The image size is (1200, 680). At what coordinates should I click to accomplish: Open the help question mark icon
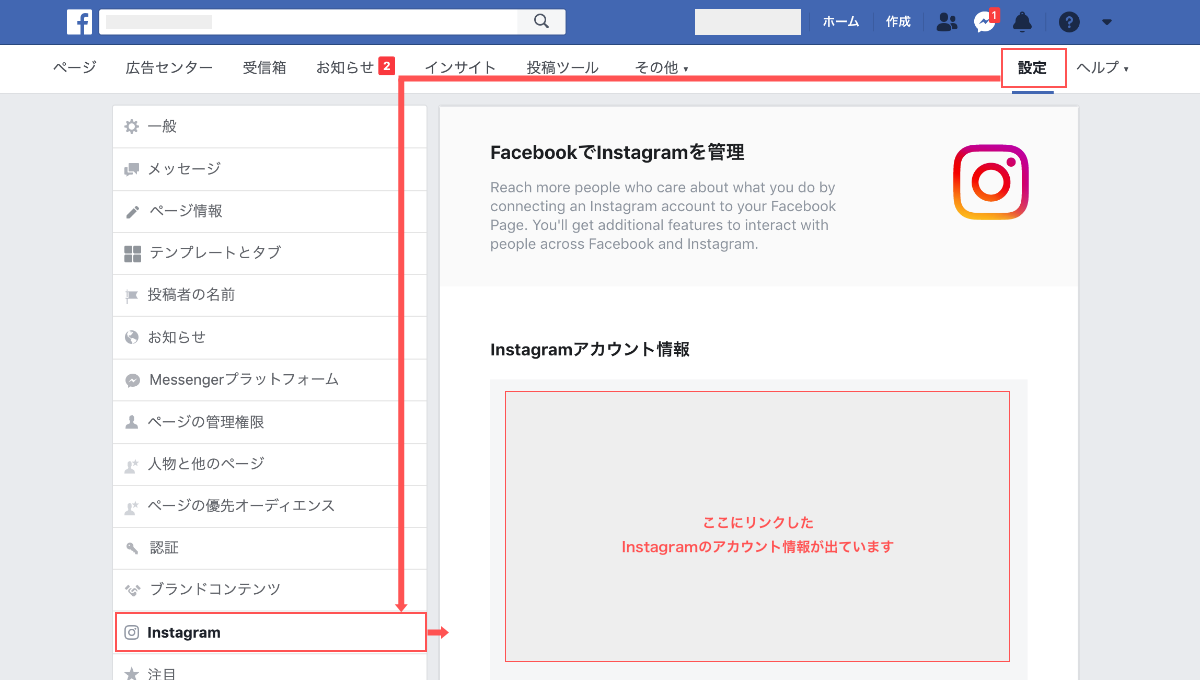(1069, 21)
